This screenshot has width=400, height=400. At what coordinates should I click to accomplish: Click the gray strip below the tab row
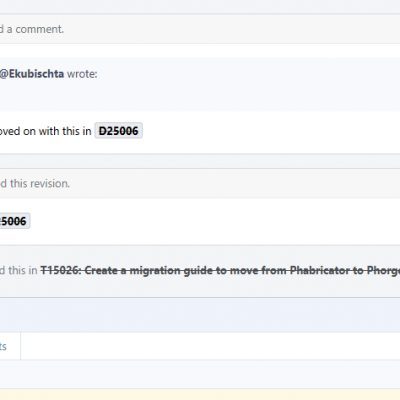[x=200, y=374]
